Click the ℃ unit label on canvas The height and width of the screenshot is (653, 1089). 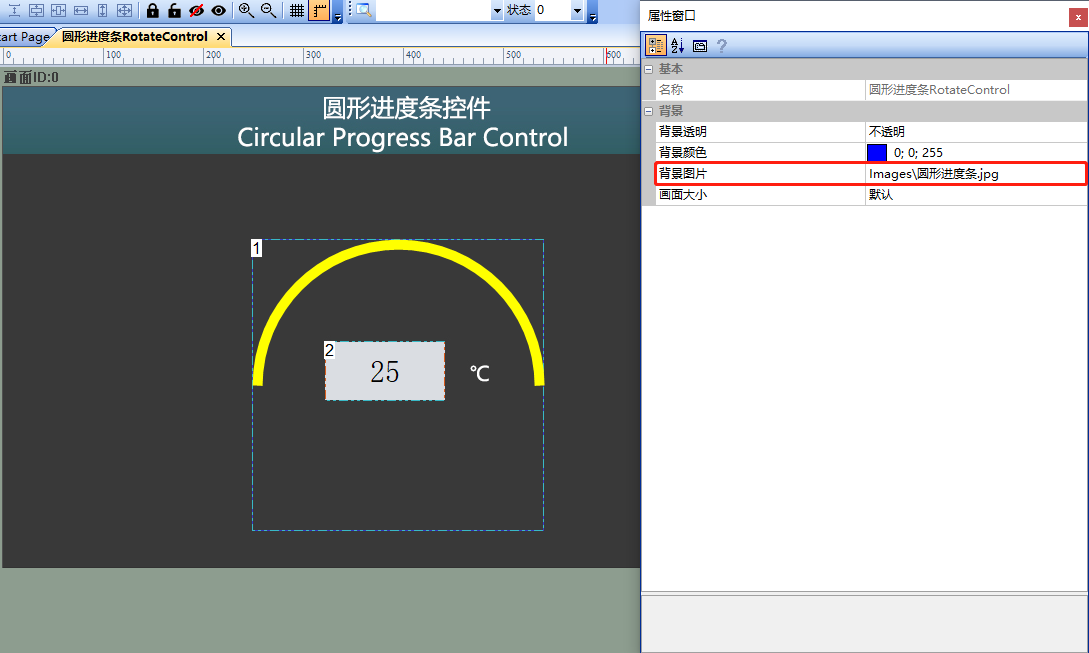[x=479, y=374]
